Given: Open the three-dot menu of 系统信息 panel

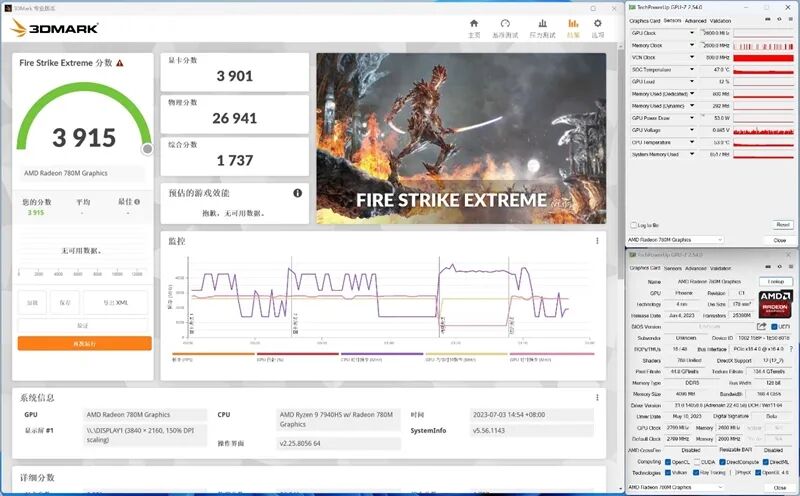Looking at the screenshot, I should [x=597, y=397].
